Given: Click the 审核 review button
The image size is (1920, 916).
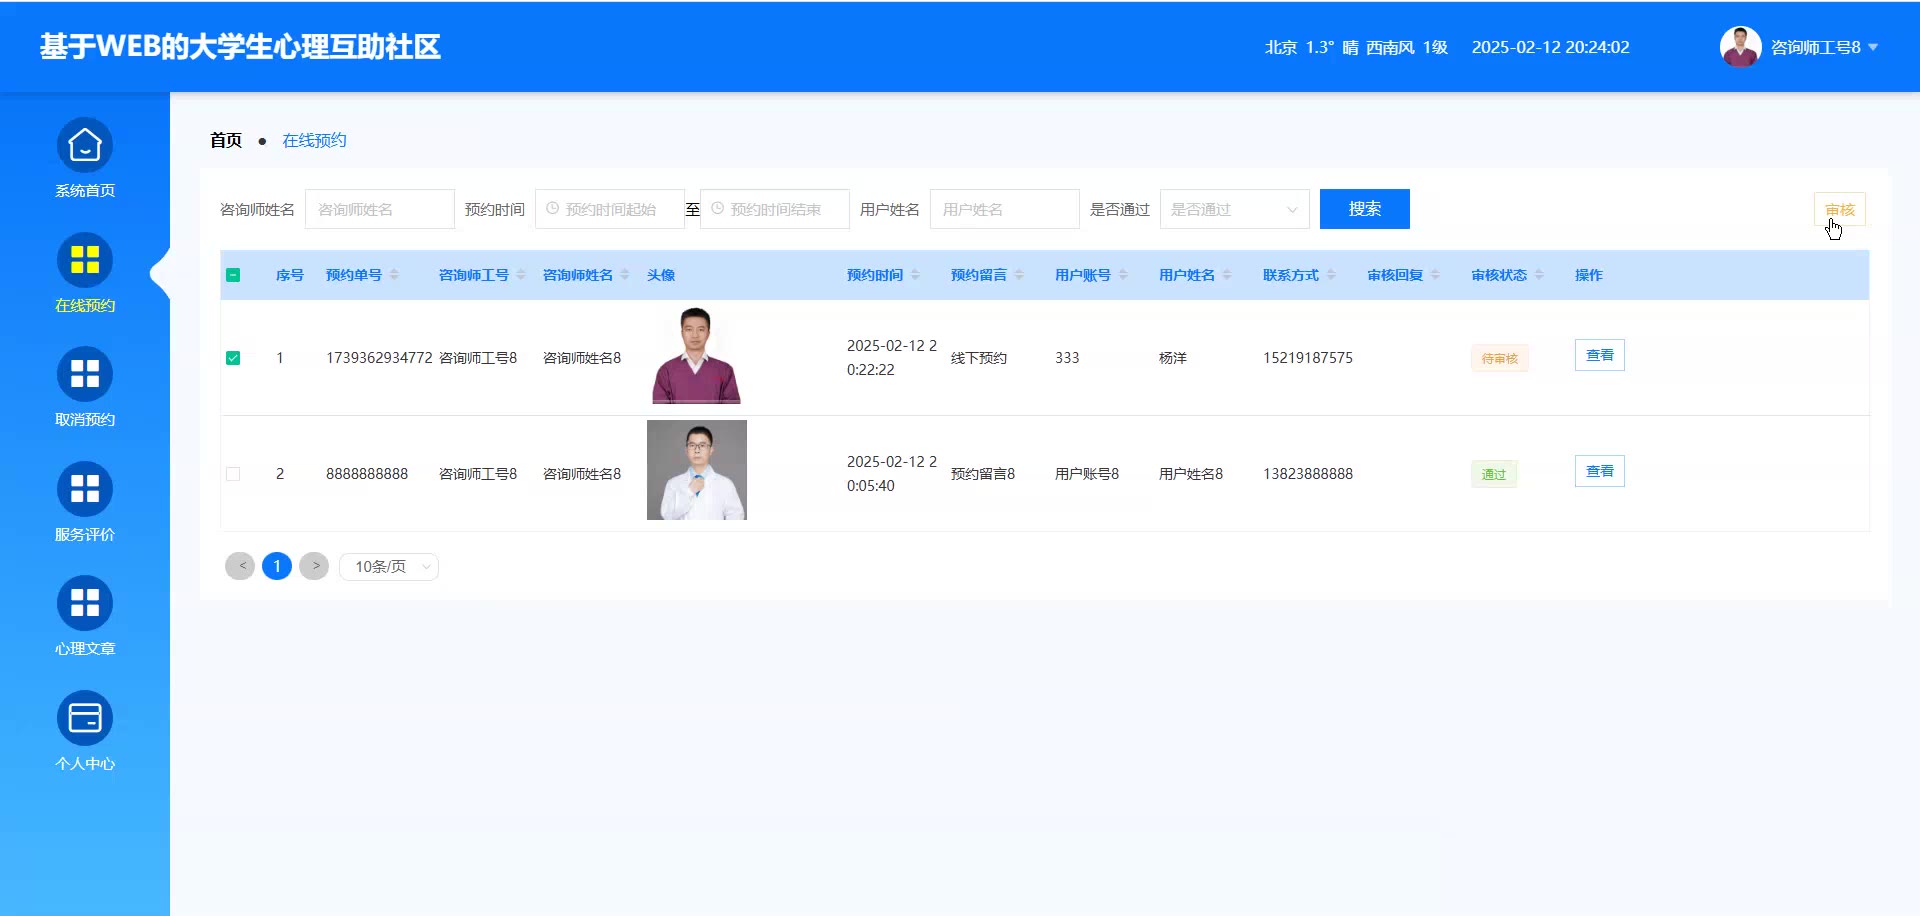Looking at the screenshot, I should click(1839, 209).
